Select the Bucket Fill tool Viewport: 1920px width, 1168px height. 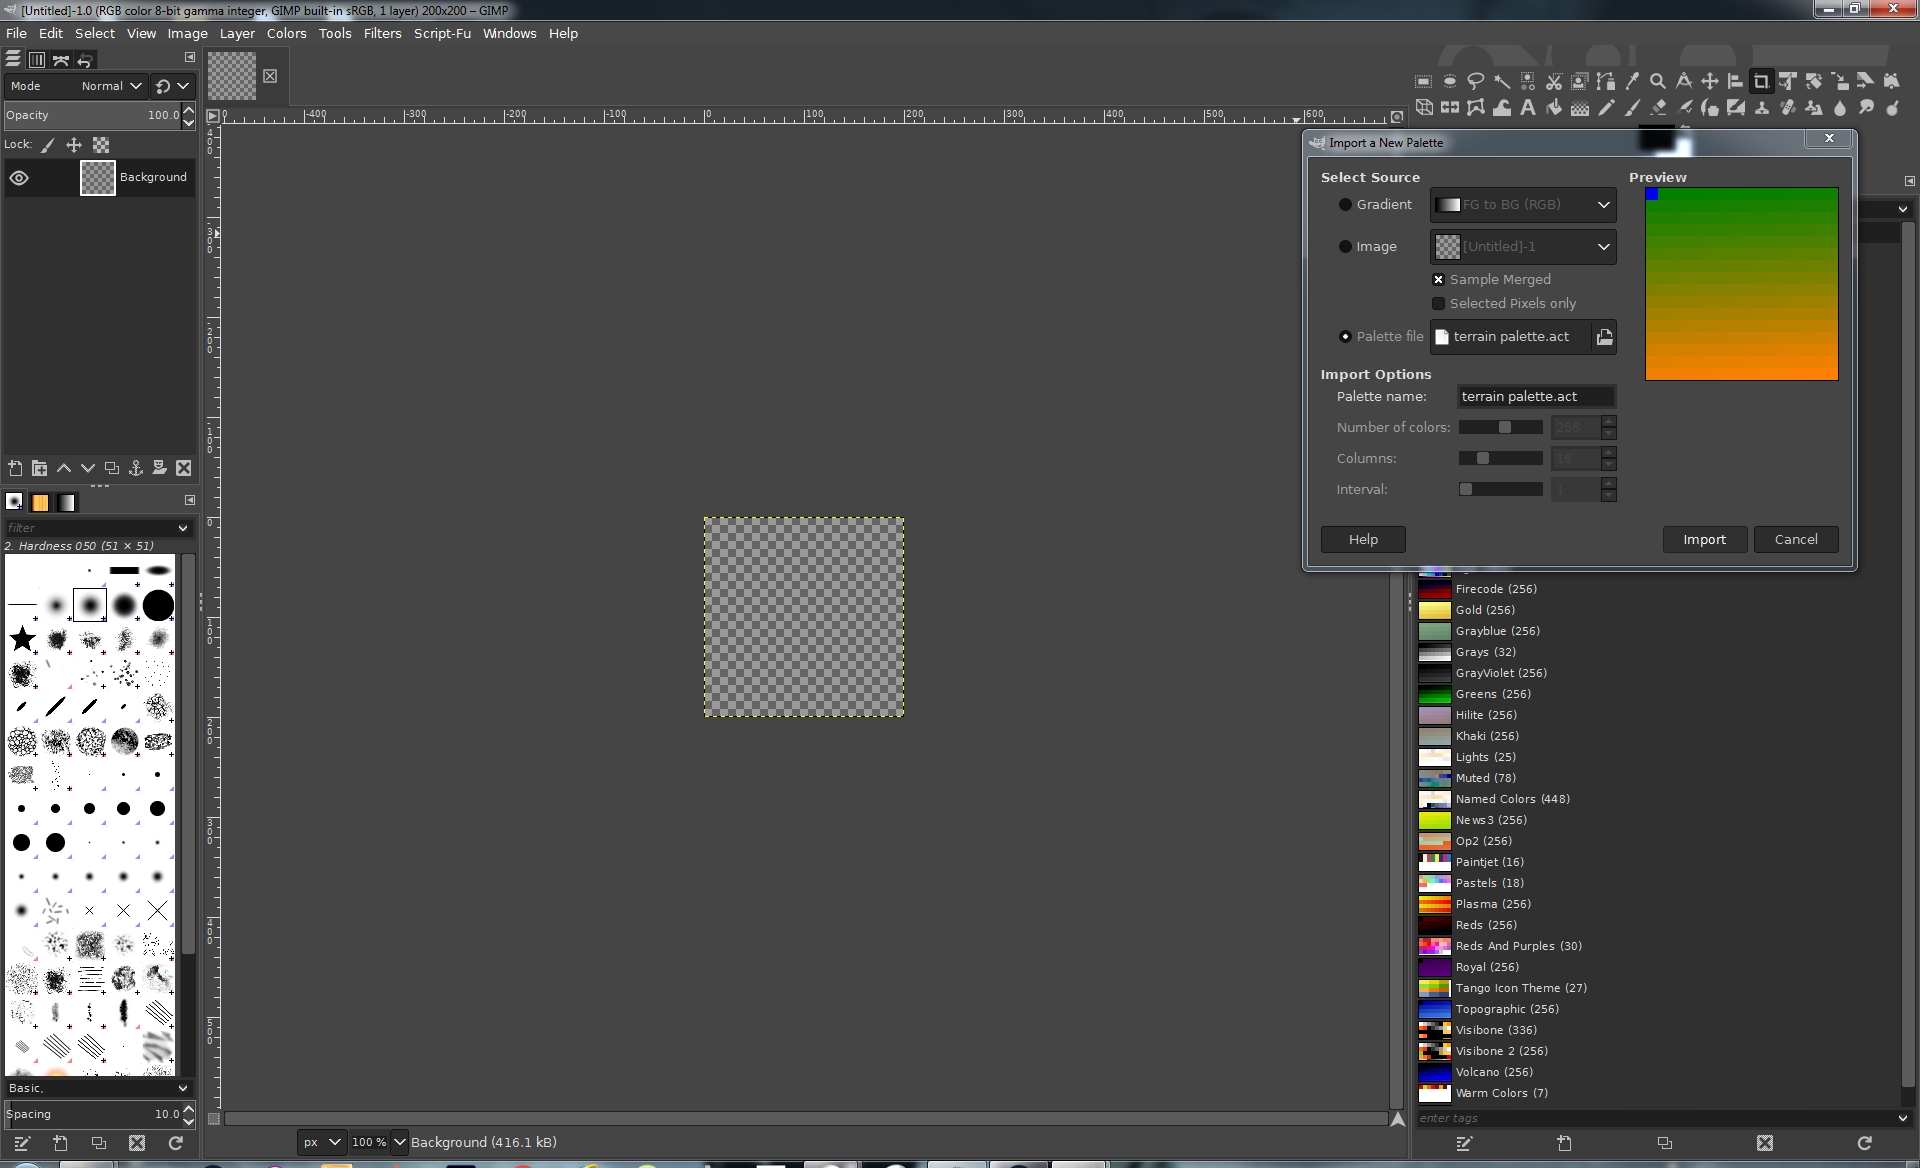point(1554,108)
